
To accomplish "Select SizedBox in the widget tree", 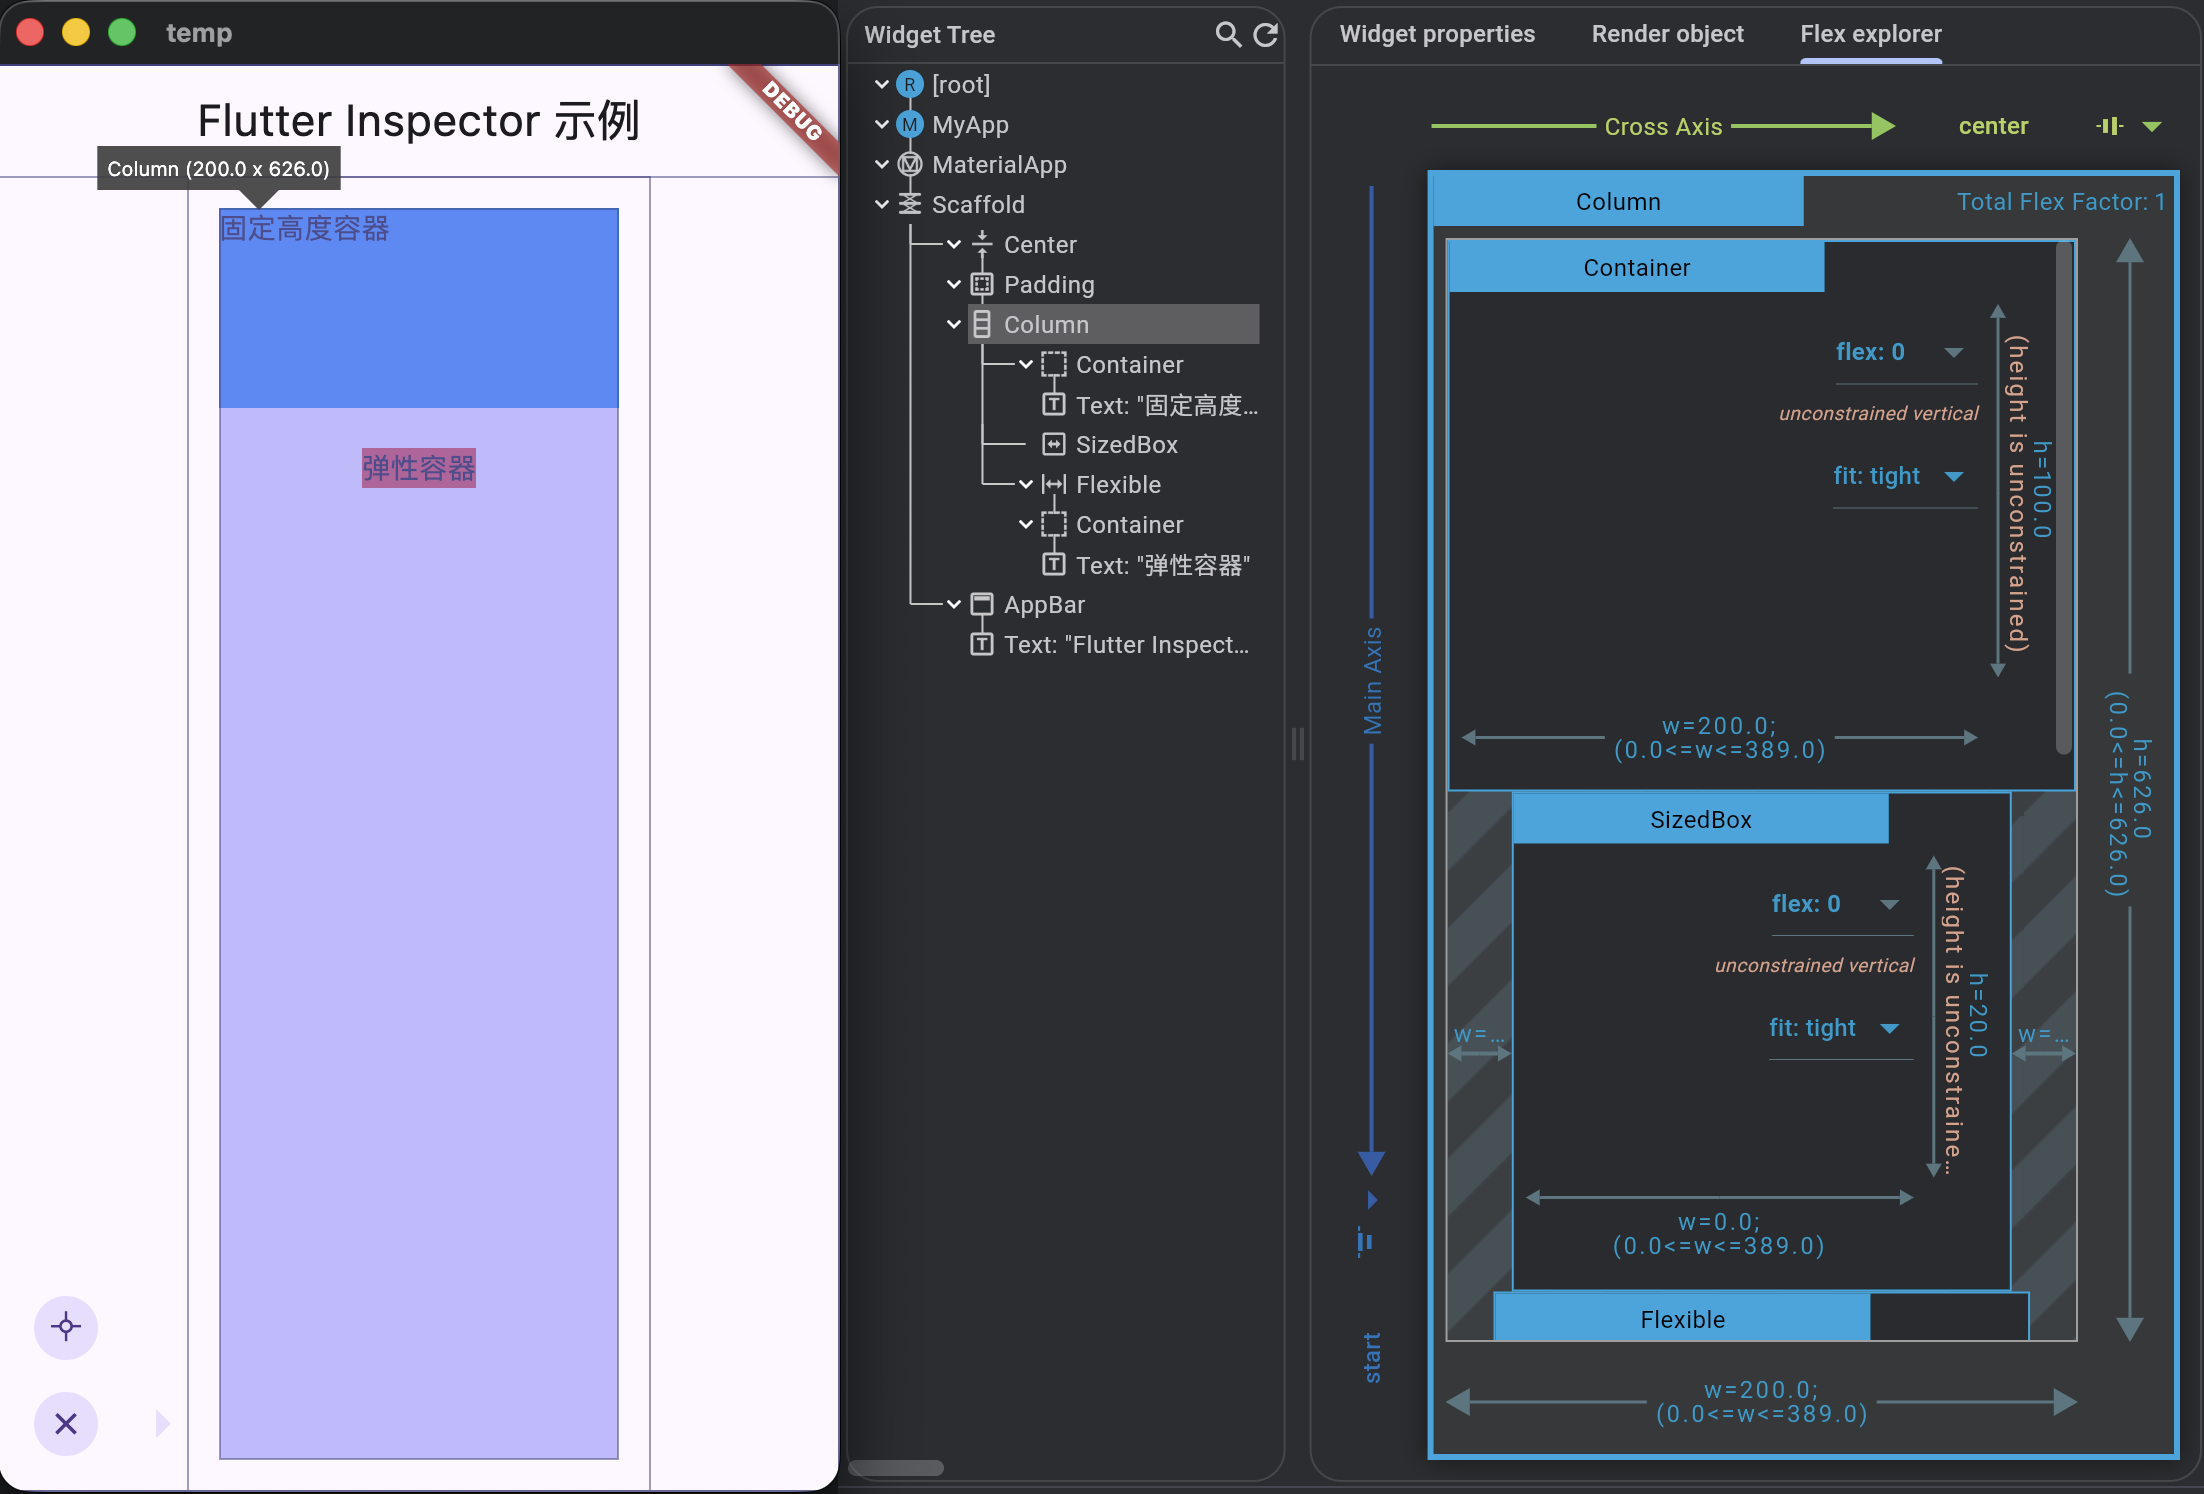I will click(x=1126, y=445).
